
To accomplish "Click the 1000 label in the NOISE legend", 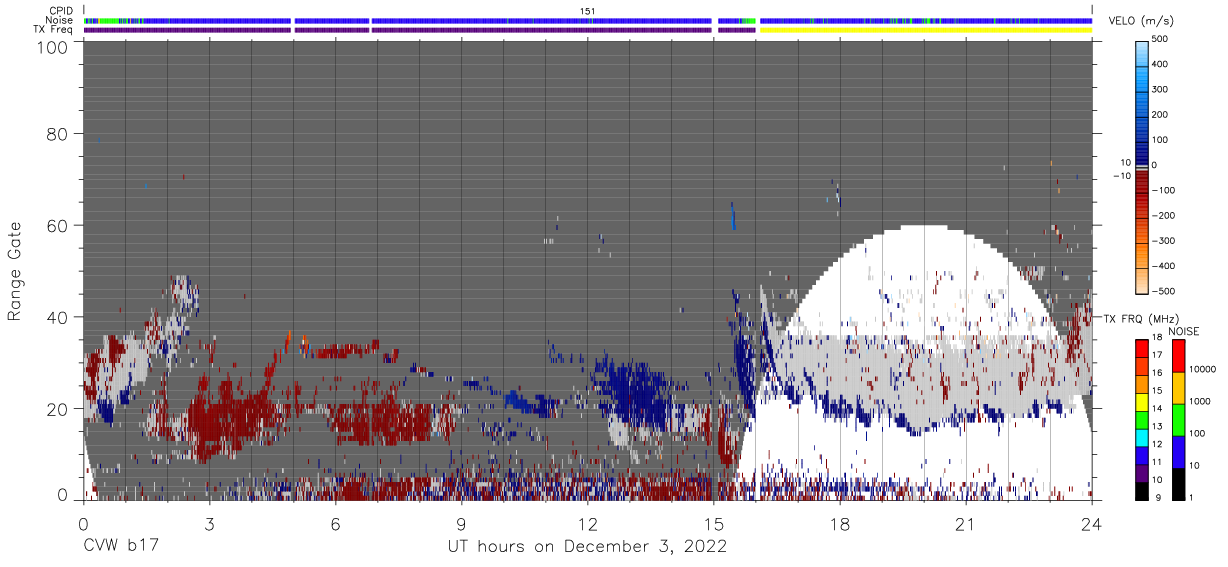I will (x=1198, y=402).
